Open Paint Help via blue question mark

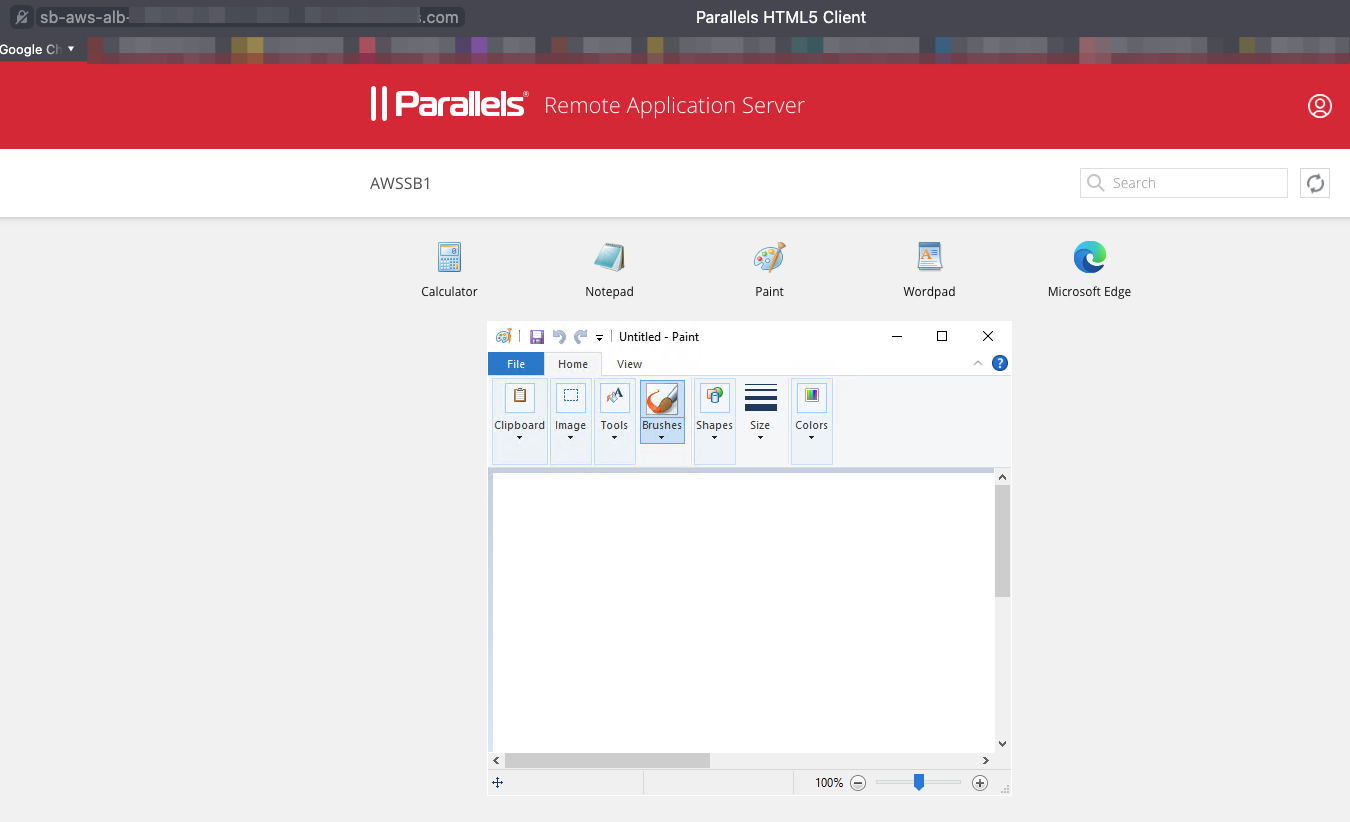tap(999, 364)
